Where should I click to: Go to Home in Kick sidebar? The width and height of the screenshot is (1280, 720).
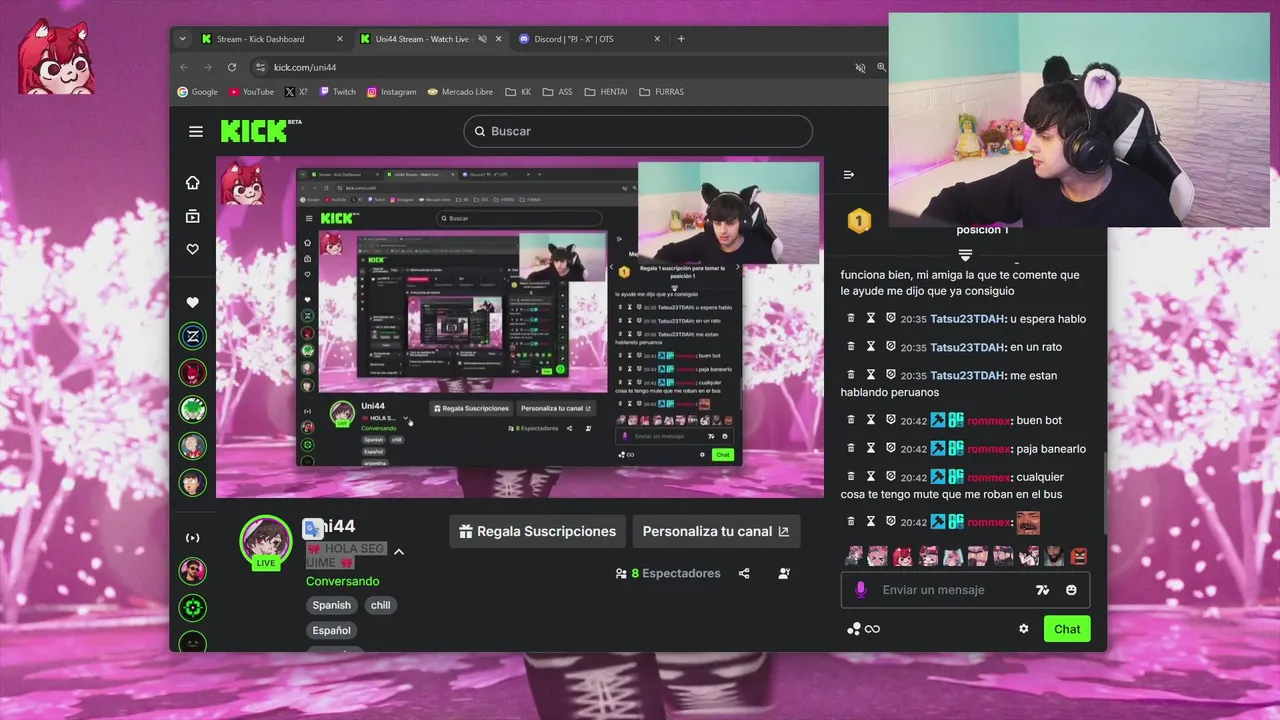click(x=193, y=182)
